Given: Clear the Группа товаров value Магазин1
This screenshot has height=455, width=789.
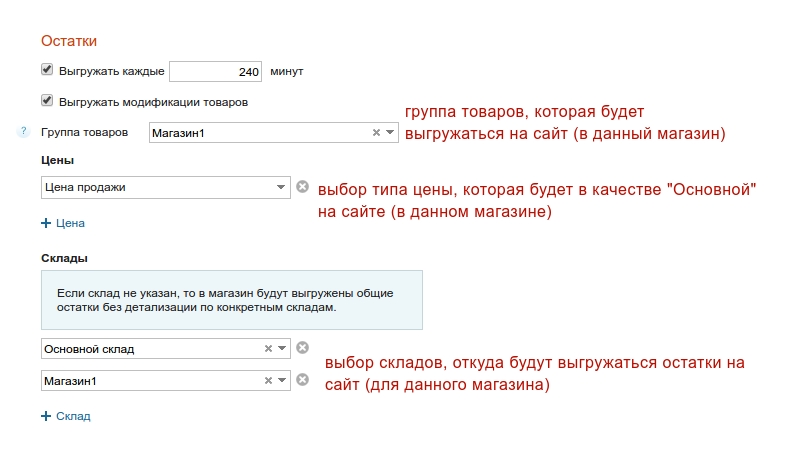Looking at the screenshot, I should (x=376, y=132).
